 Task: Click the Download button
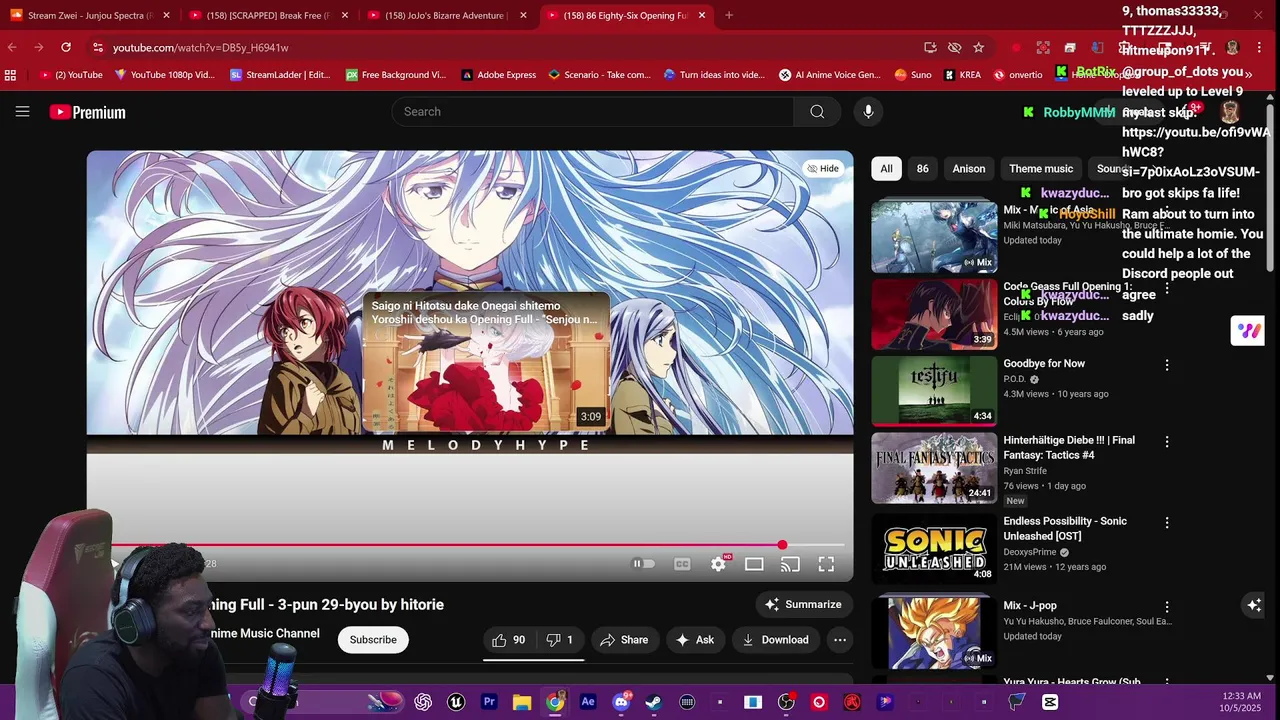click(x=776, y=640)
